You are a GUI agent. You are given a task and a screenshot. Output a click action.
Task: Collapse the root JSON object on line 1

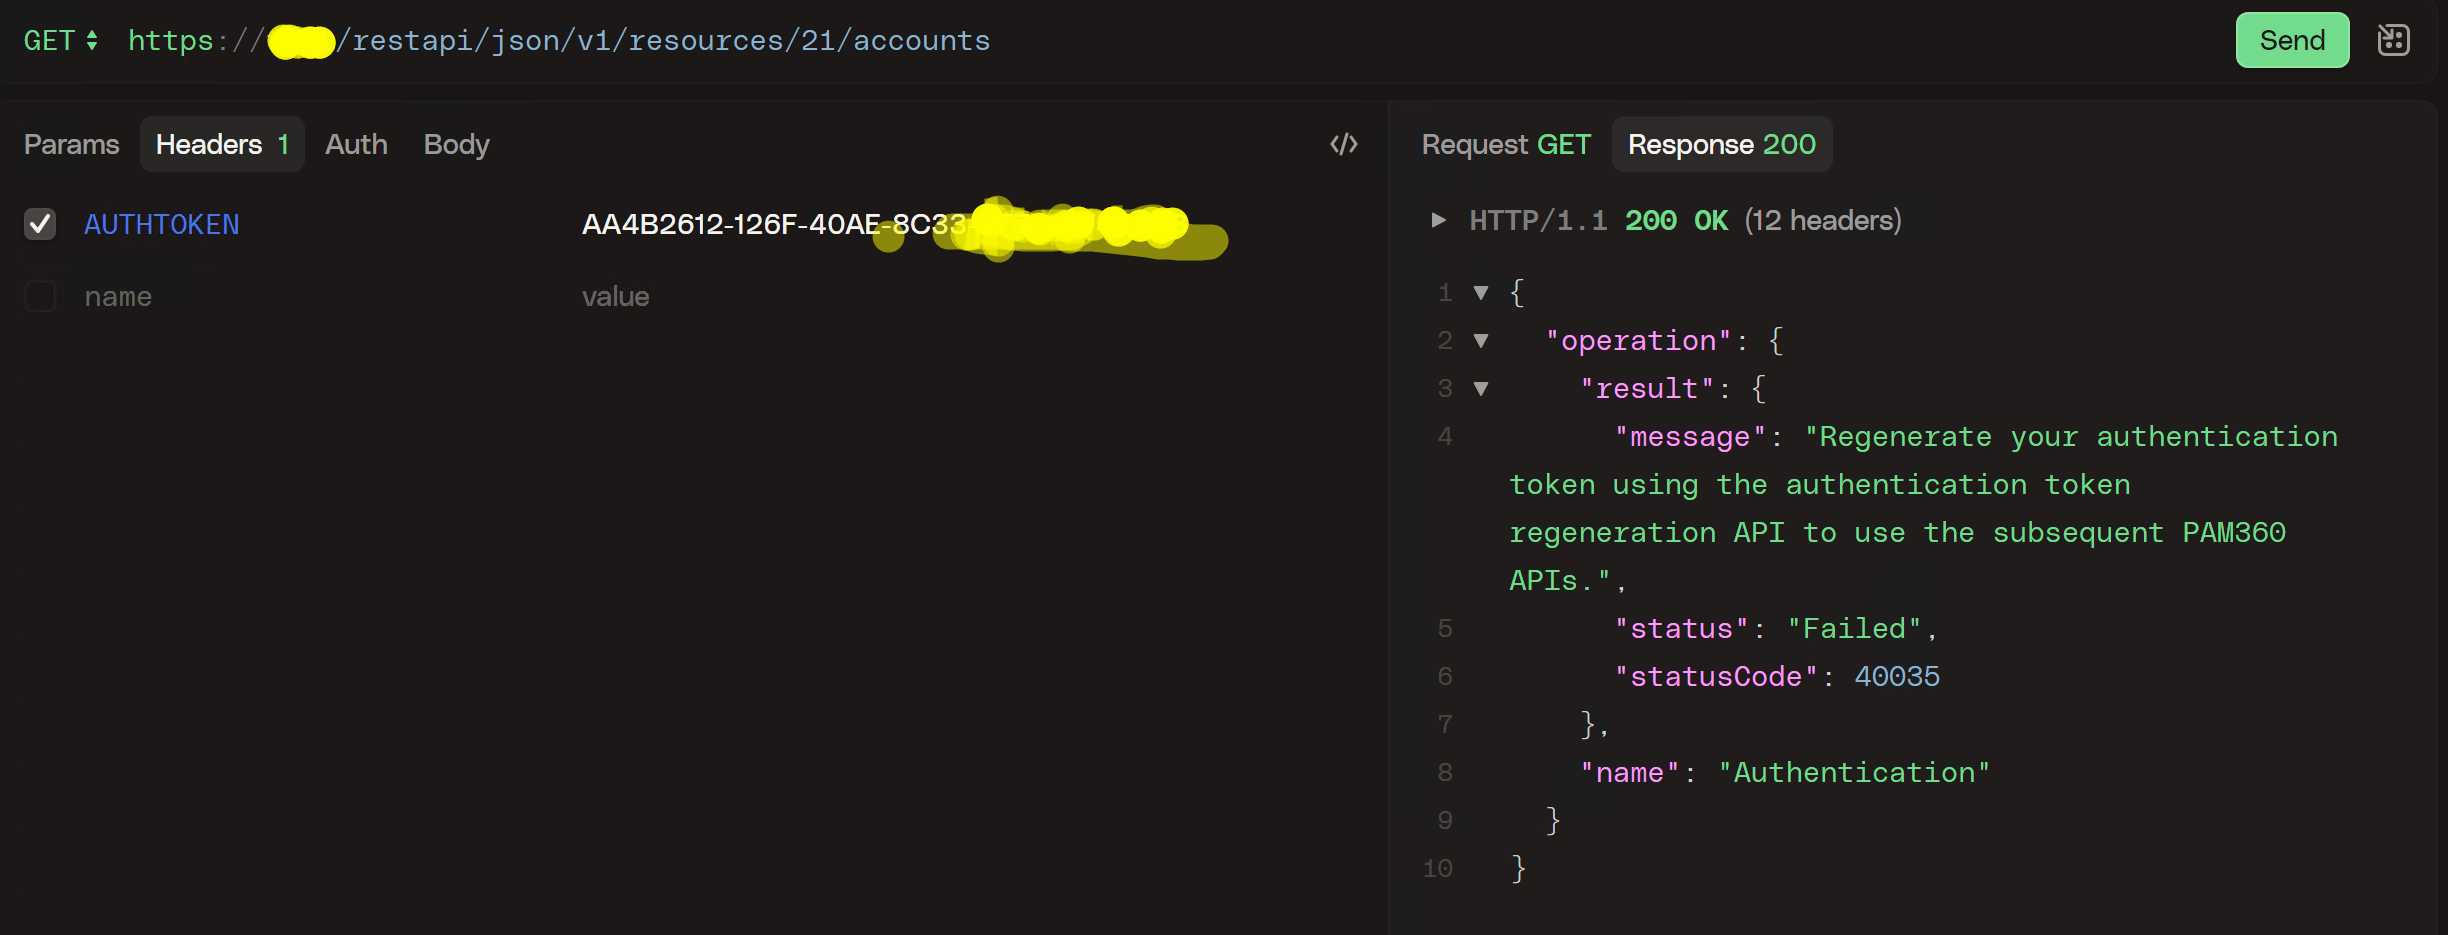1481,293
